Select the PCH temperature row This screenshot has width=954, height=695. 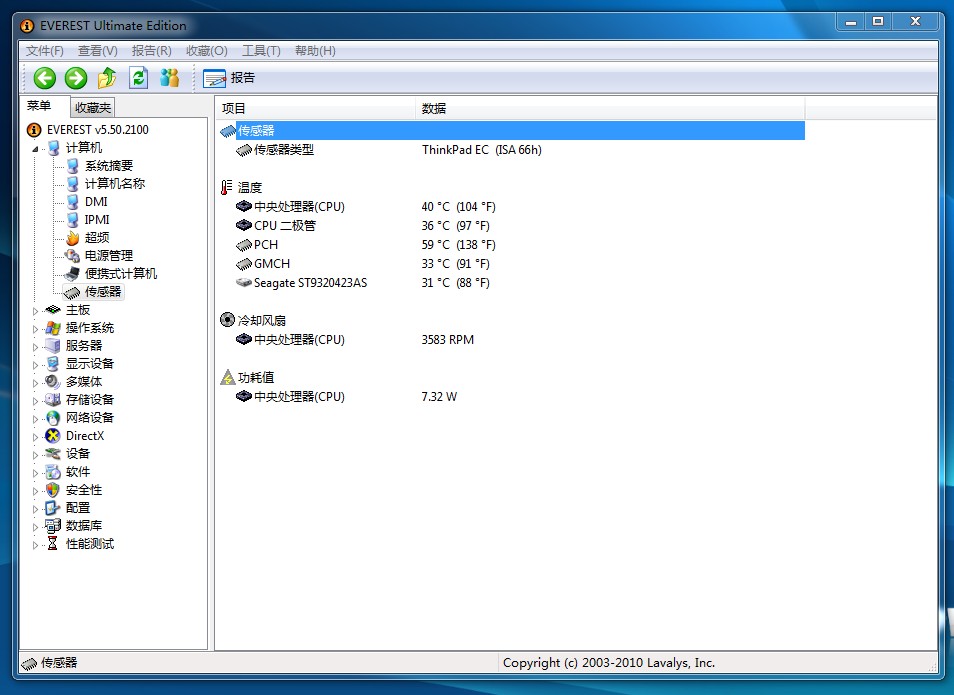(x=512, y=245)
